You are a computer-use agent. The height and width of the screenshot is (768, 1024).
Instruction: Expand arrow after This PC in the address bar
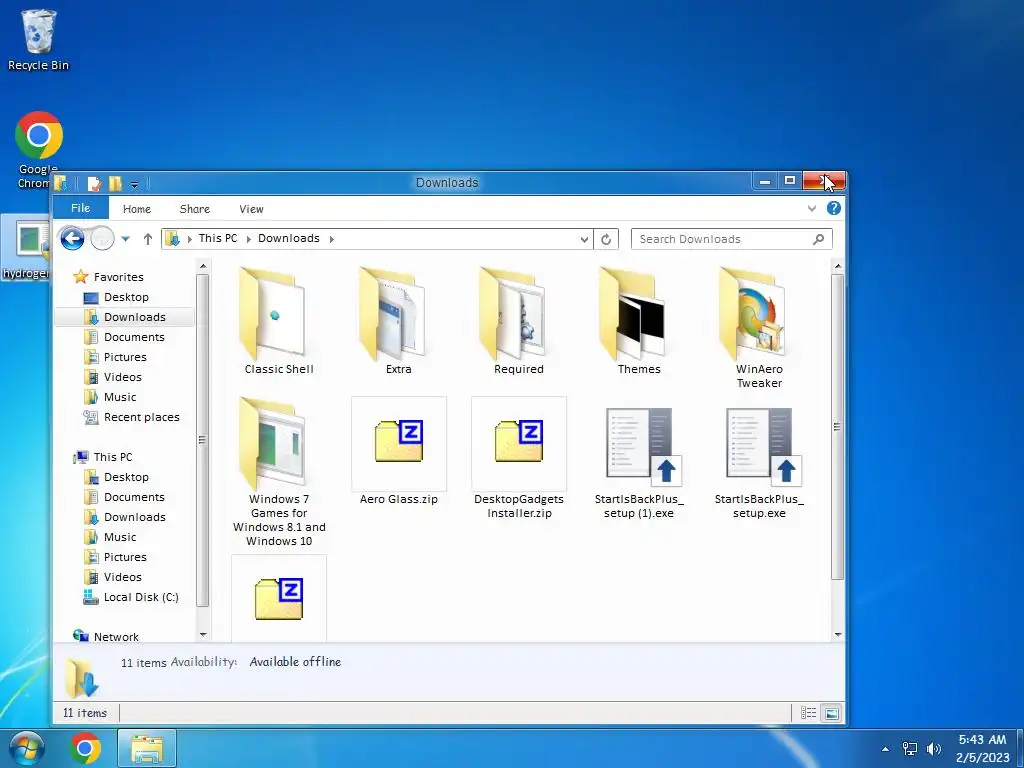point(248,239)
